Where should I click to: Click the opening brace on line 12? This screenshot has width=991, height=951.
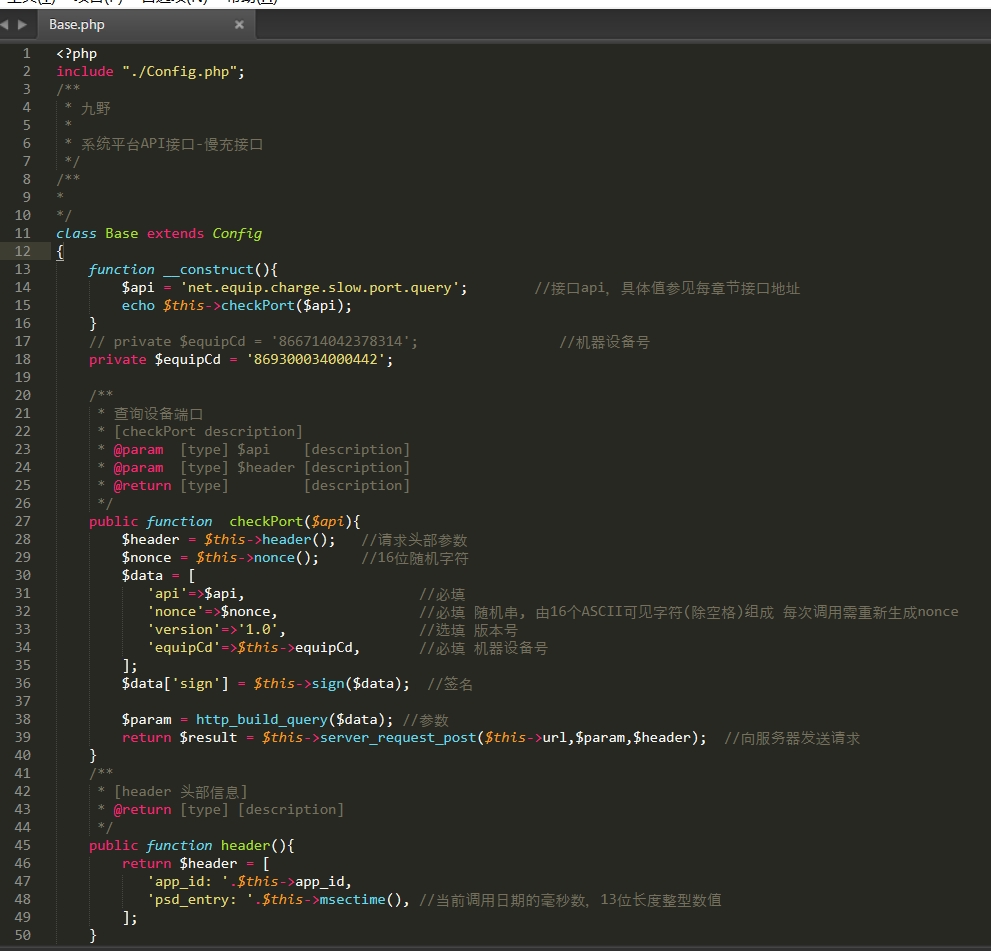point(60,251)
